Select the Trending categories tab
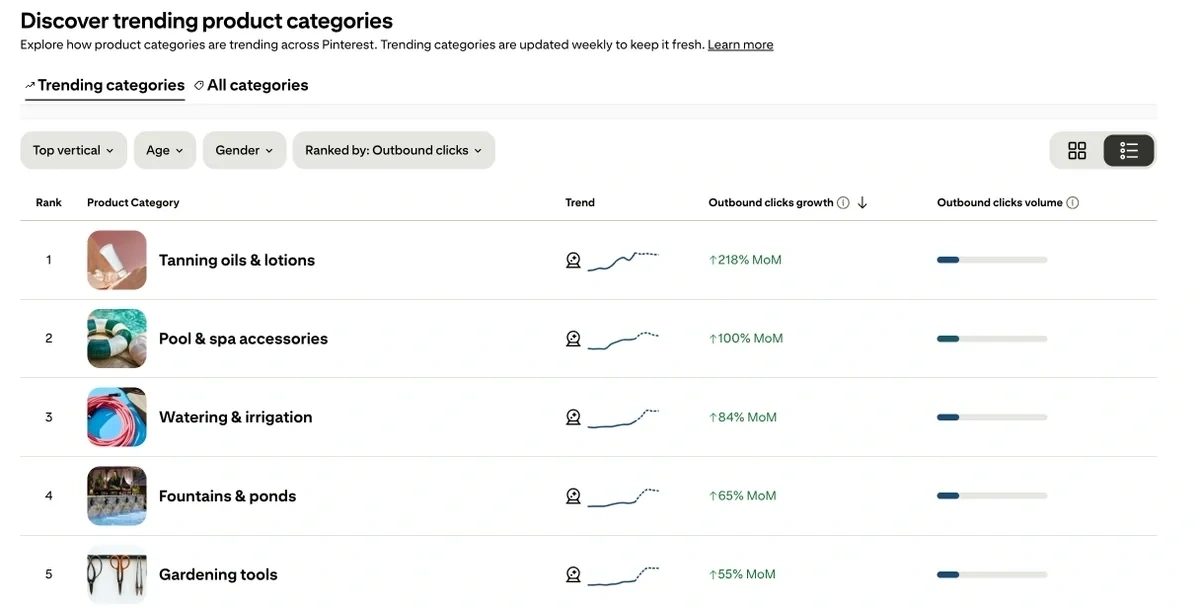The image size is (1200, 608). (x=105, y=85)
